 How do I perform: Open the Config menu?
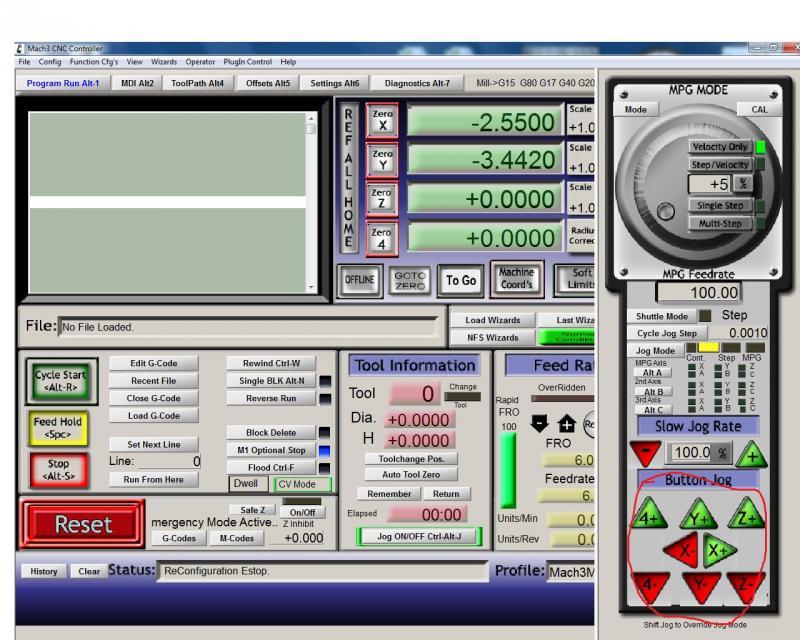click(x=50, y=62)
